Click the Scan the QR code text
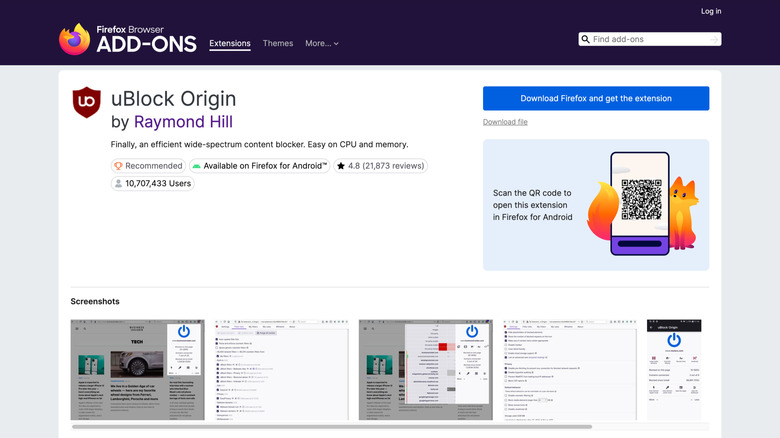 coord(532,205)
